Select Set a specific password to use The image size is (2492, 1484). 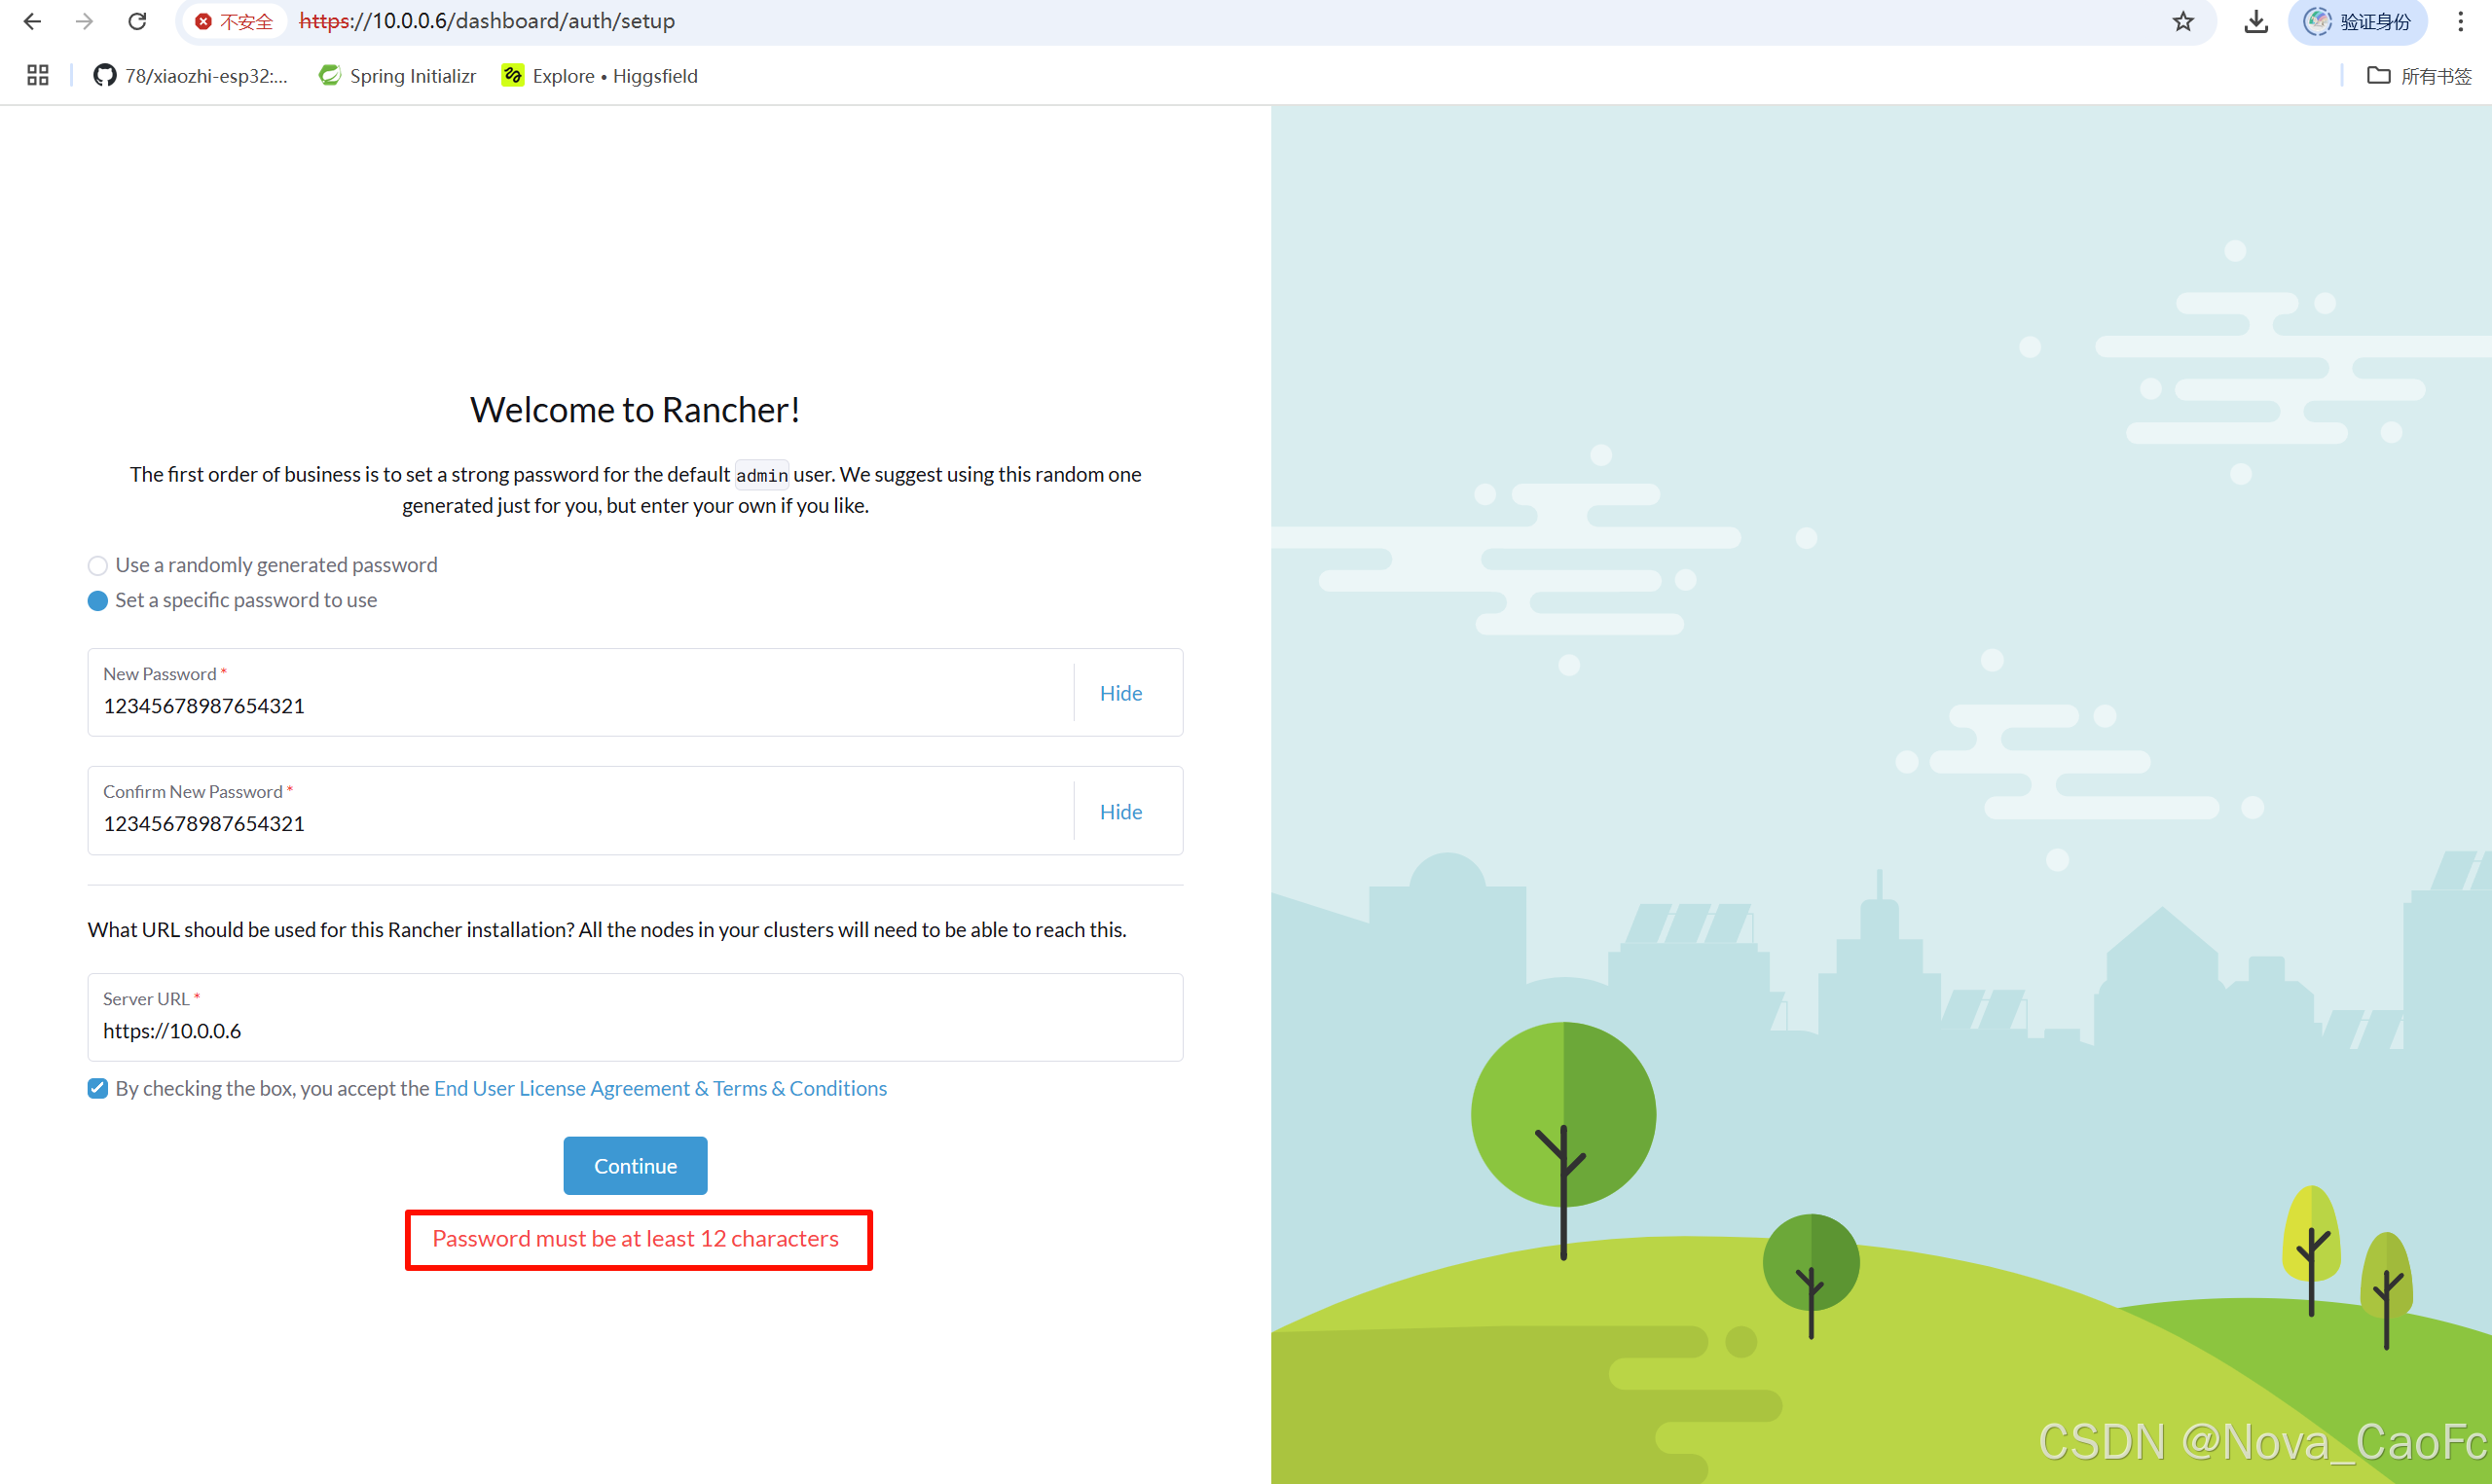tap(233, 600)
